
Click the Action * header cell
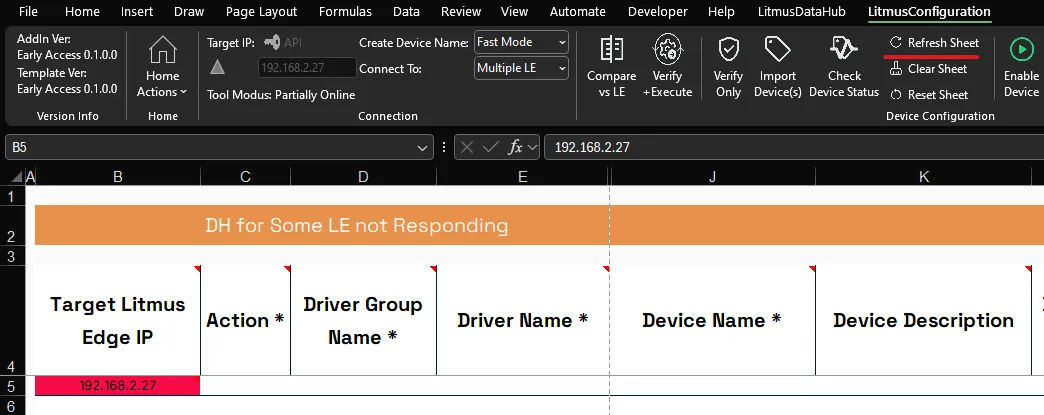tap(245, 320)
